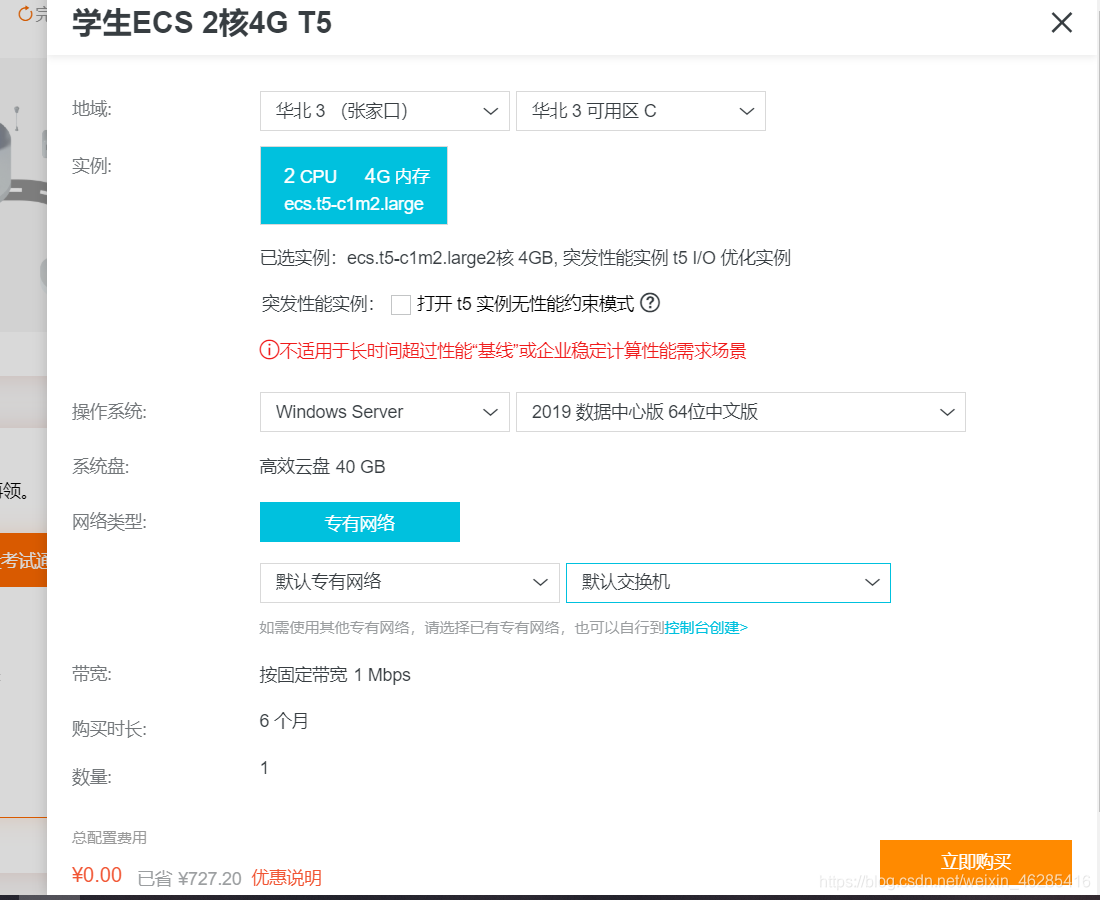
Task: Expand the Windows Server operating system dropdown
Action: pos(384,411)
